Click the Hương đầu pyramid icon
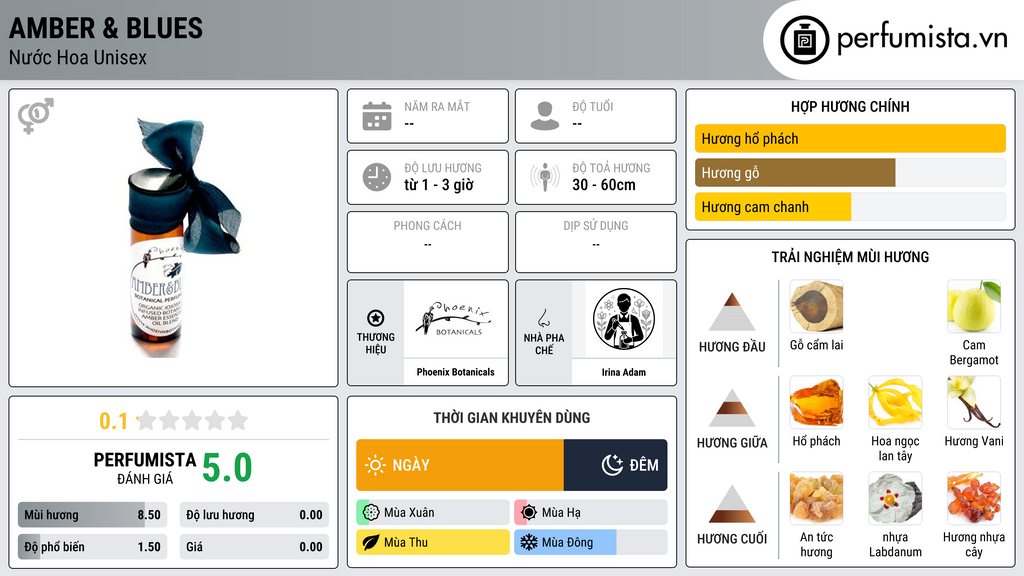This screenshot has width=1024, height=576. coord(732,312)
